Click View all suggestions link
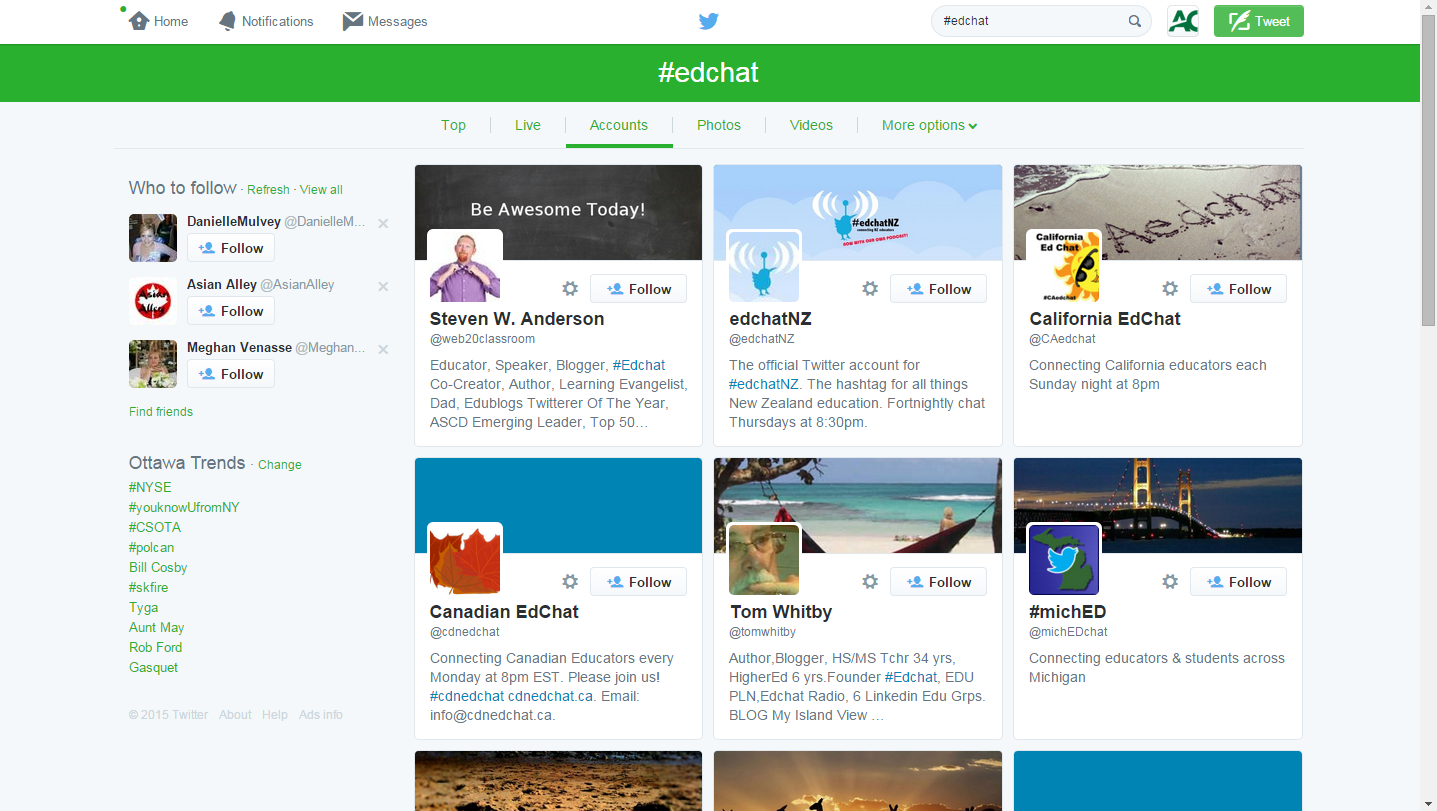 [x=321, y=190]
